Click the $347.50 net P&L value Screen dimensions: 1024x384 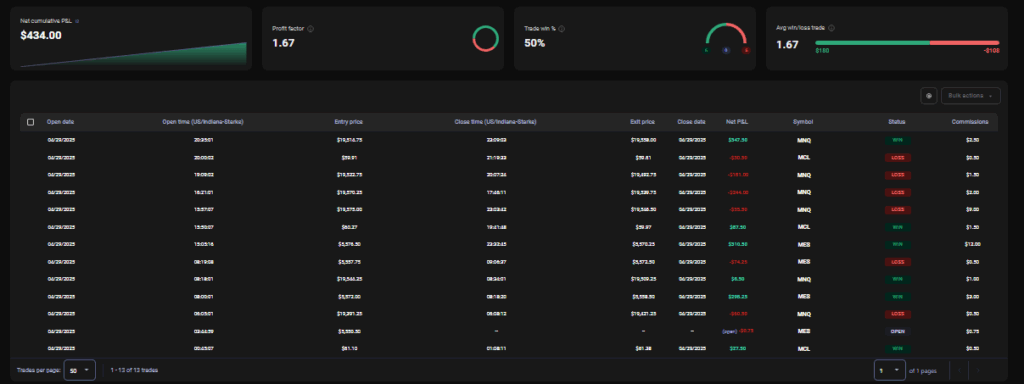pos(737,140)
